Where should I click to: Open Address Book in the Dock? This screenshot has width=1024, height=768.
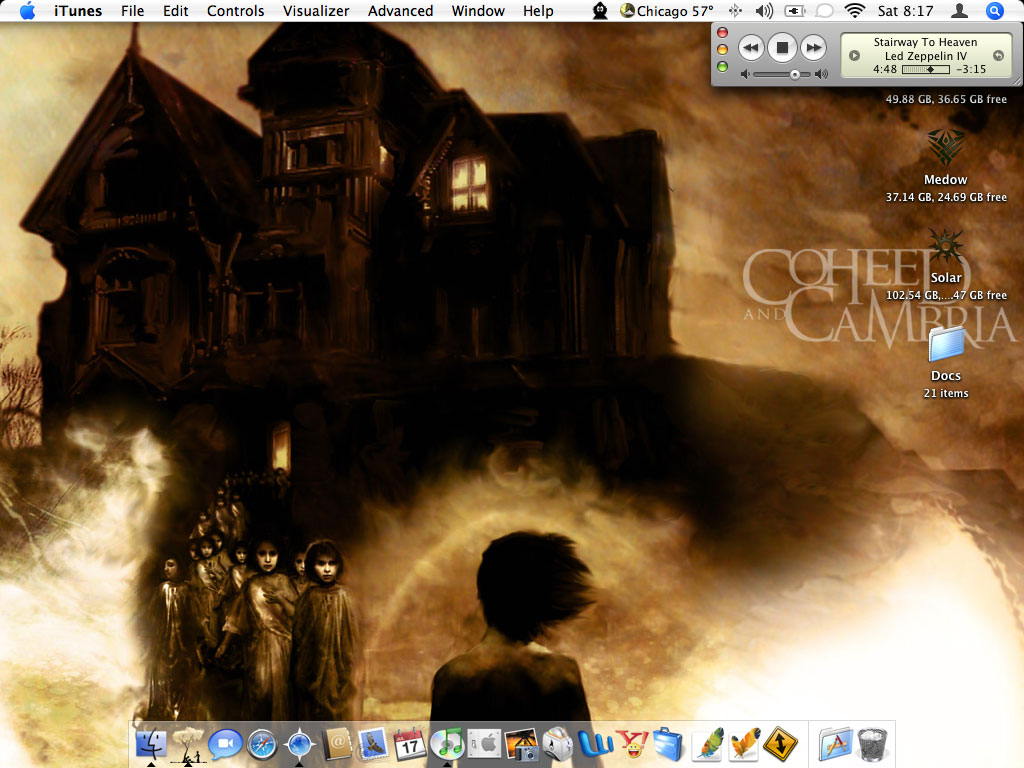point(337,744)
